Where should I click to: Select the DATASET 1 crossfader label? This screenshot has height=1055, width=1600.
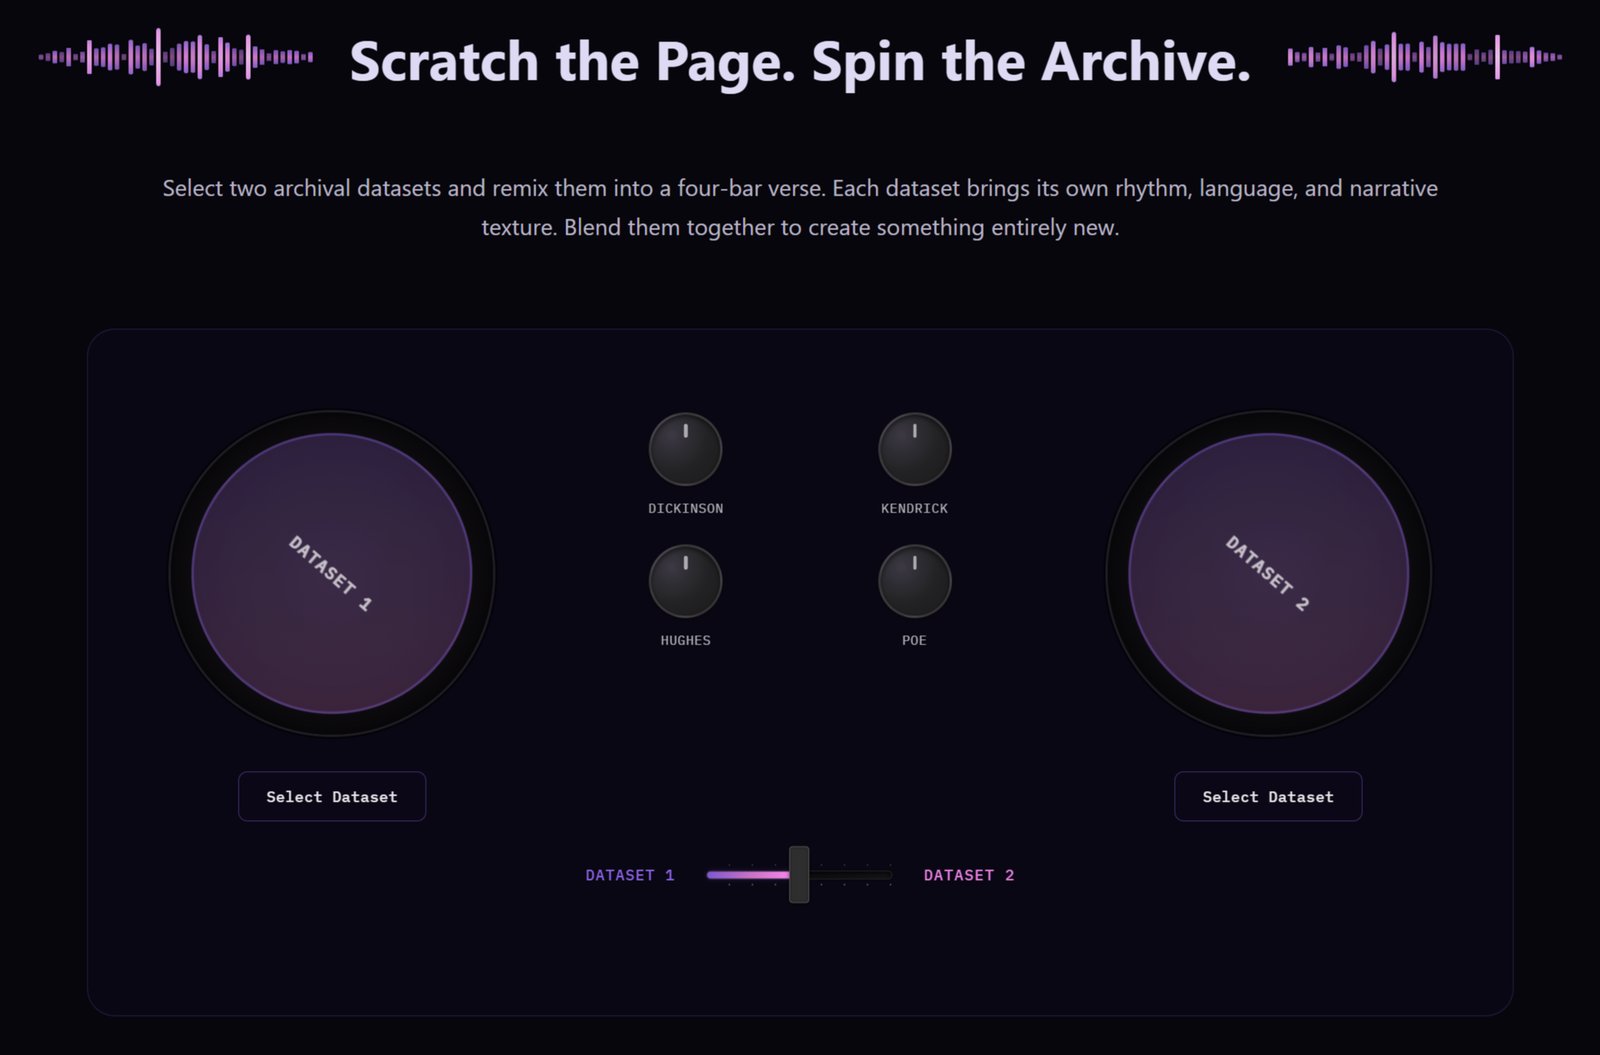pyautogui.click(x=629, y=874)
